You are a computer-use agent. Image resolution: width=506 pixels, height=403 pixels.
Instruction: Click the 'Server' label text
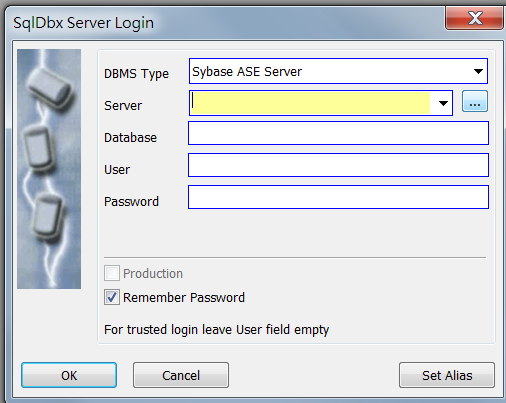point(123,106)
